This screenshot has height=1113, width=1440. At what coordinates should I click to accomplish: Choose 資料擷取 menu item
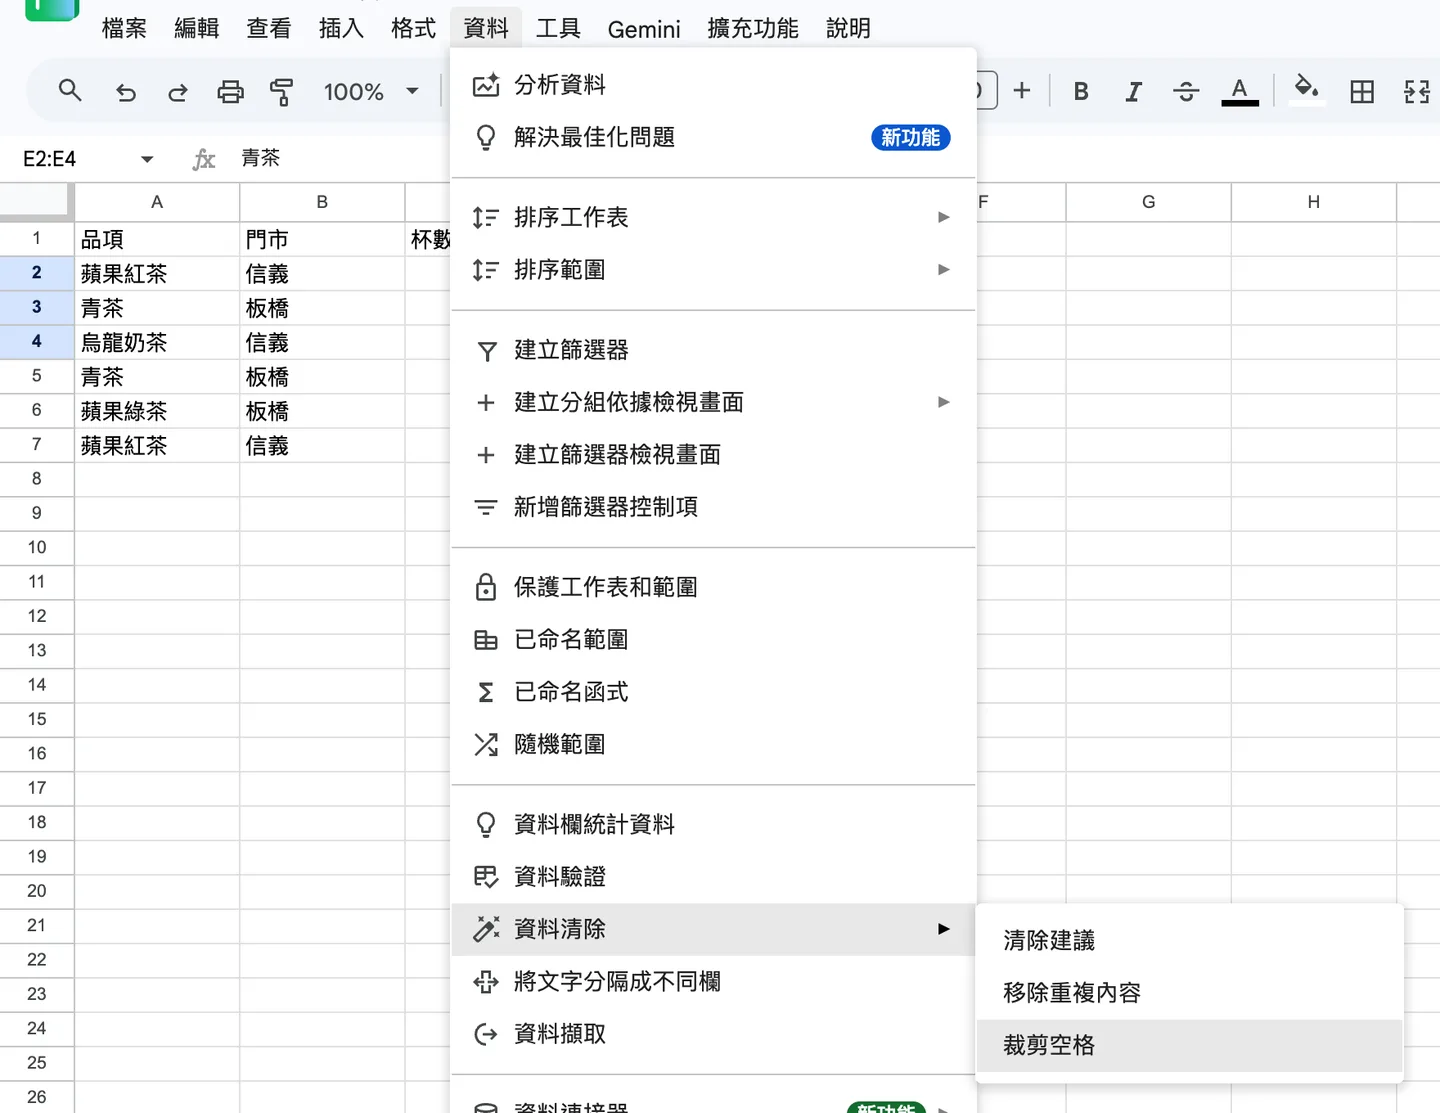click(x=713, y=1034)
